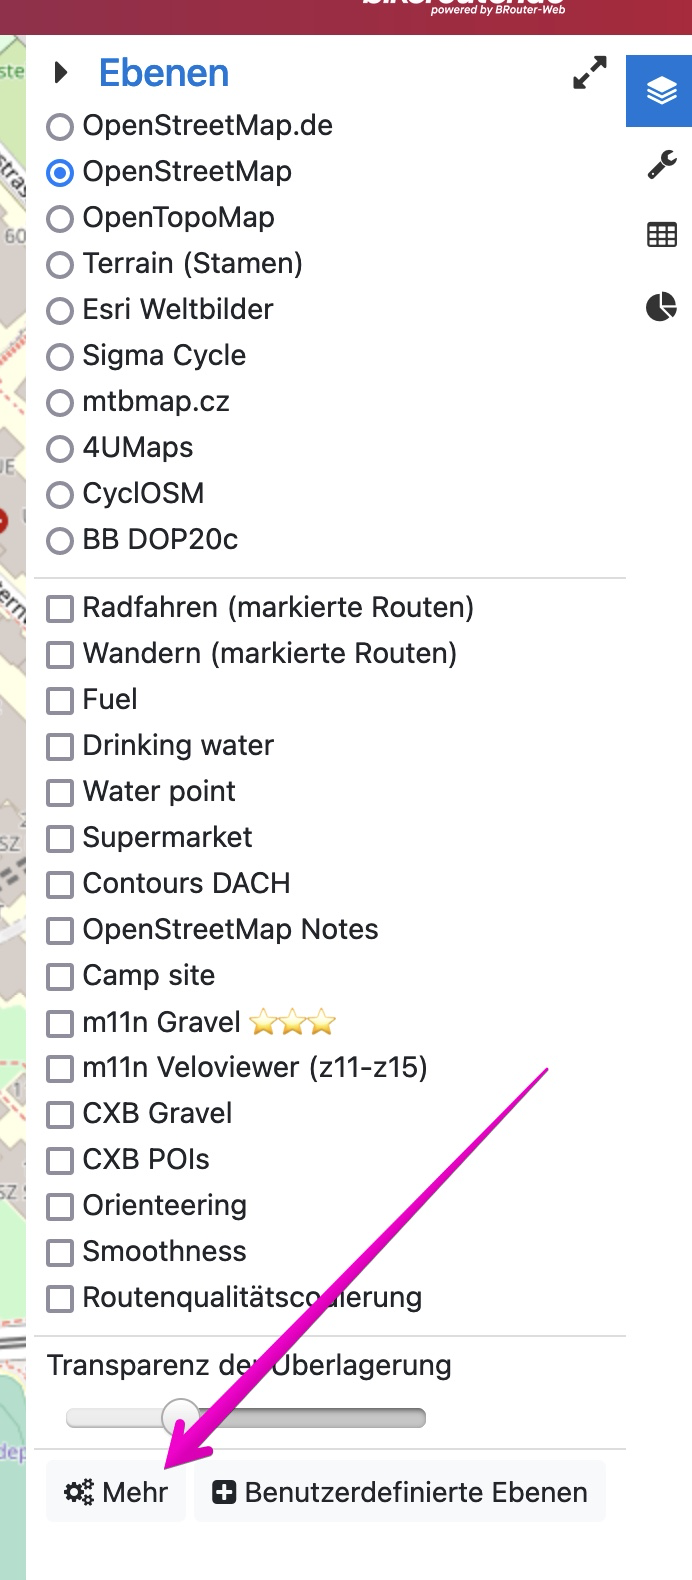
Task: Check the CXB POIs overlay
Action: [x=61, y=1161]
